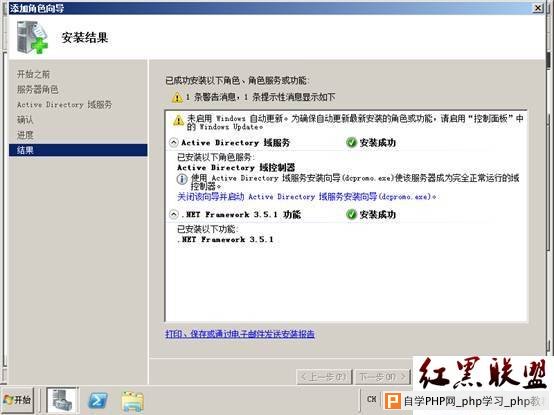Click the yellow warning icon beside Windows auto-update message
Screen dimensions: 554x415
(x=178, y=120)
